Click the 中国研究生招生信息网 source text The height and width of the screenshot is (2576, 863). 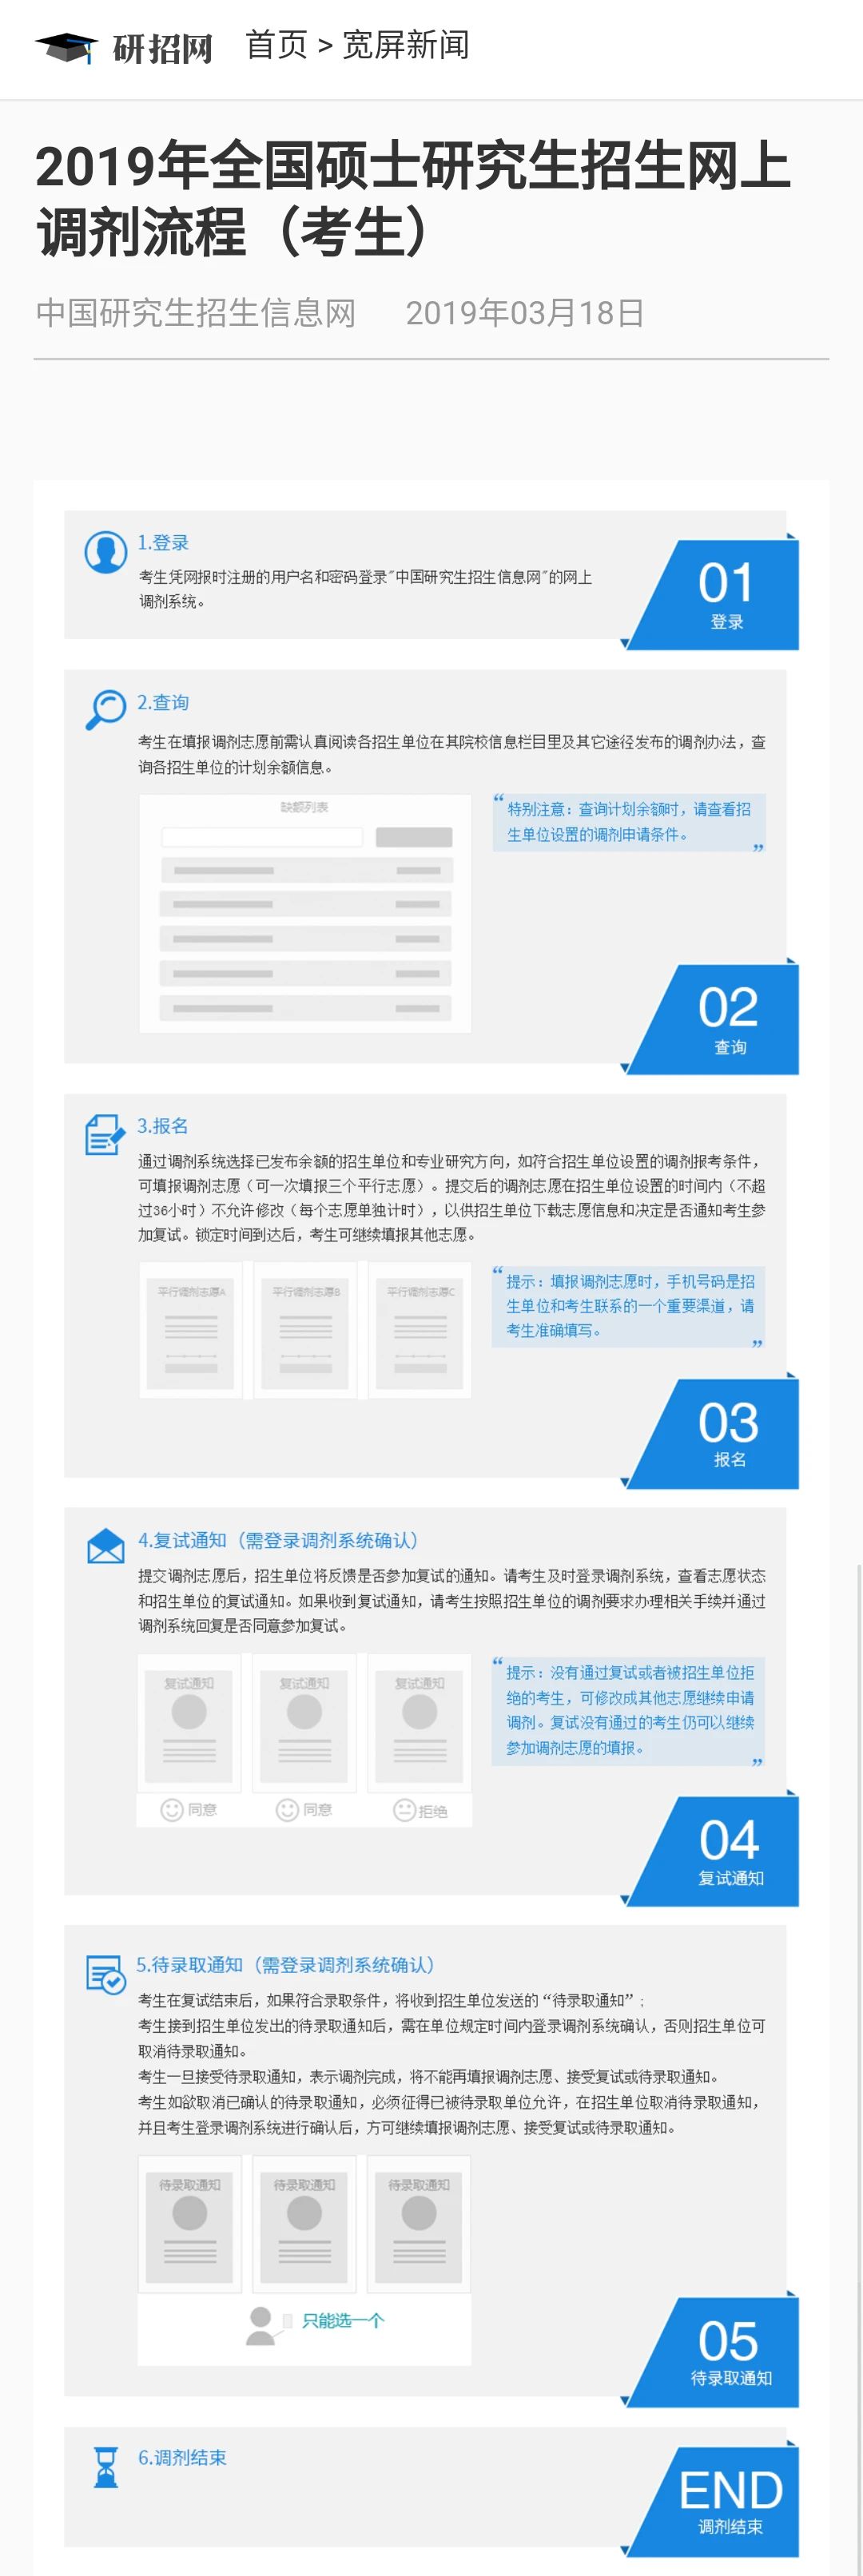click(196, 313)
